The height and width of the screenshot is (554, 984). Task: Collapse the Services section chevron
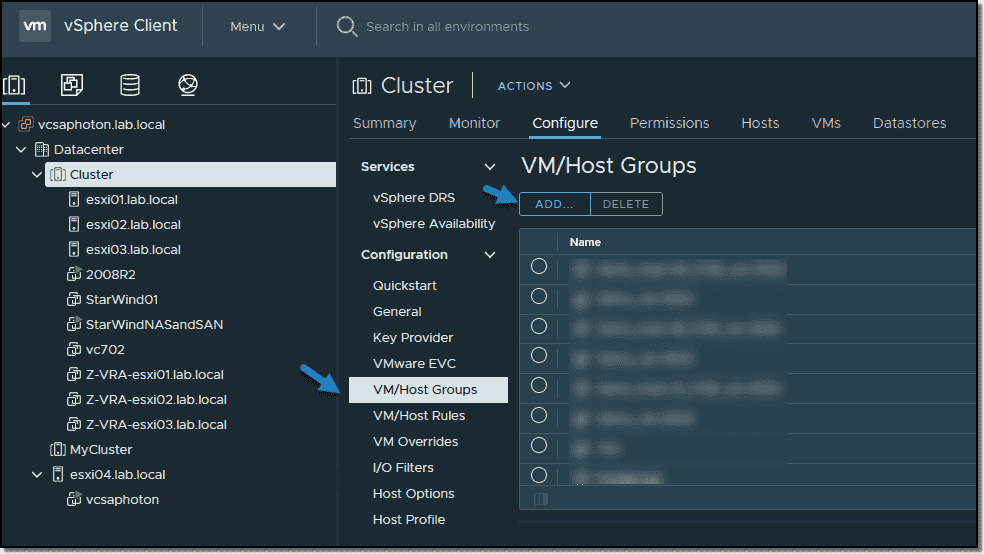(490, 167)
